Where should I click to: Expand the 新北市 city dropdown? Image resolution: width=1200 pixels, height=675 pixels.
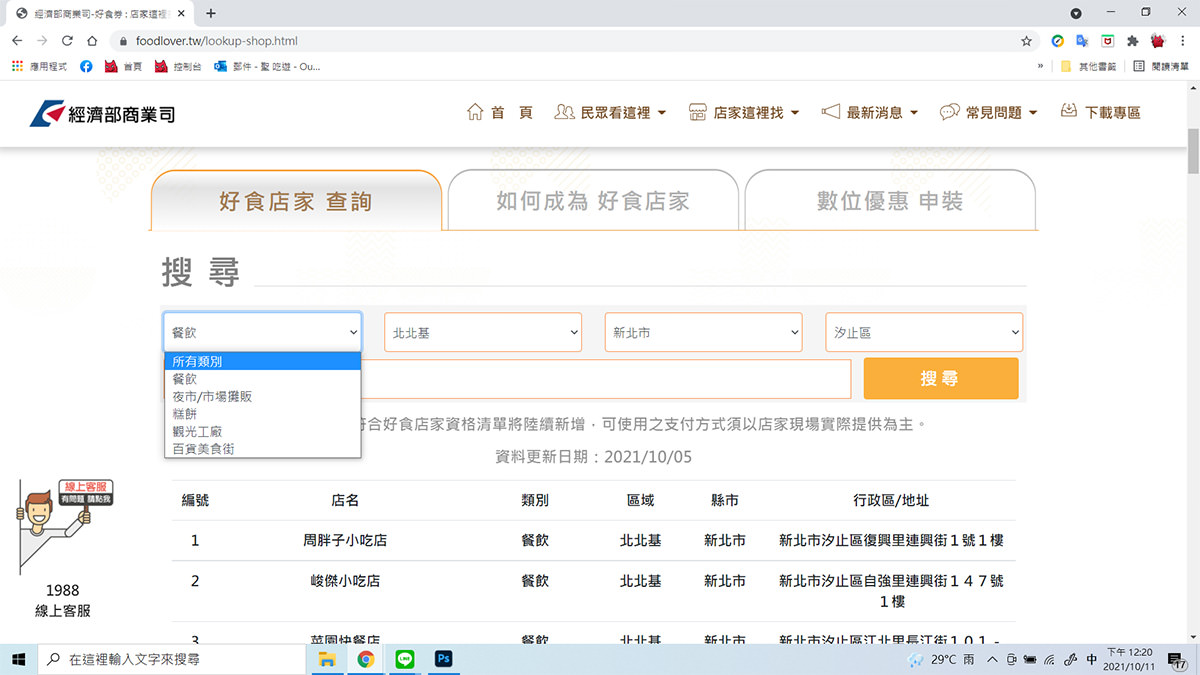point(703,333)
